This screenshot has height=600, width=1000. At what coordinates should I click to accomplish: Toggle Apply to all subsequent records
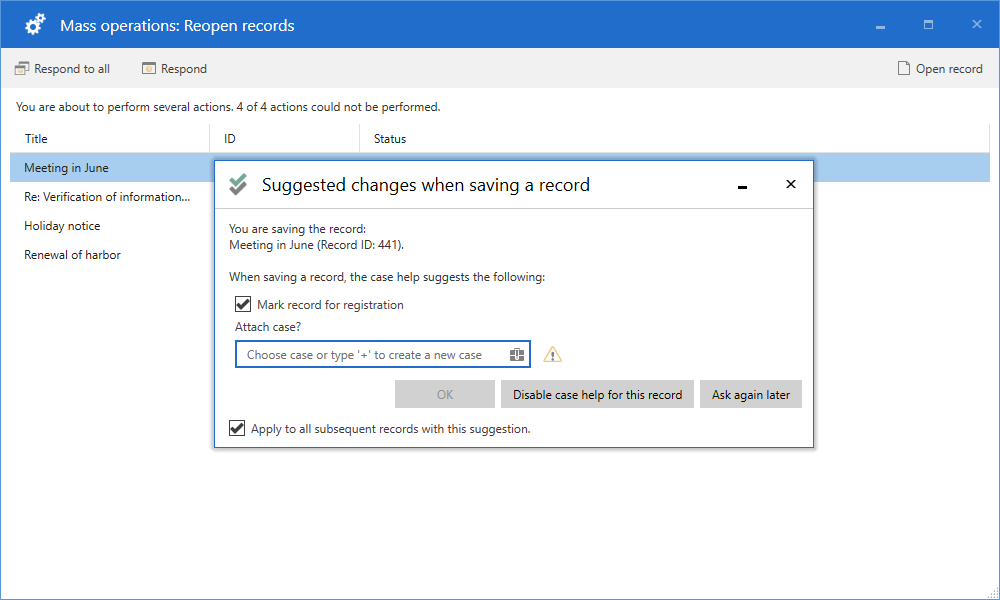pos(237,429)
